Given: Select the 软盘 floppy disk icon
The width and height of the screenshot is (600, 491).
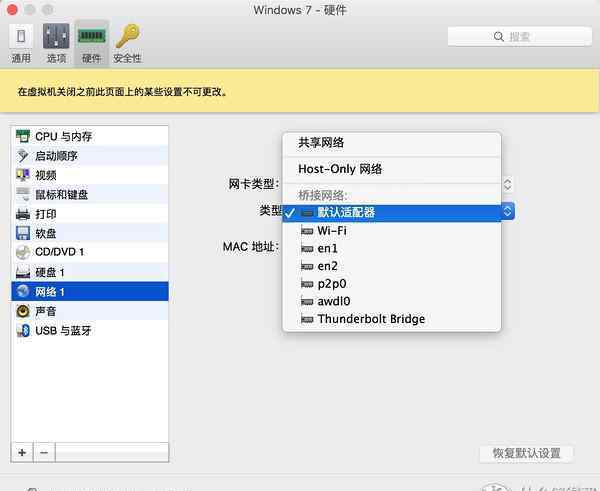Looking at the screenshot, I should [x=23, y=233].
